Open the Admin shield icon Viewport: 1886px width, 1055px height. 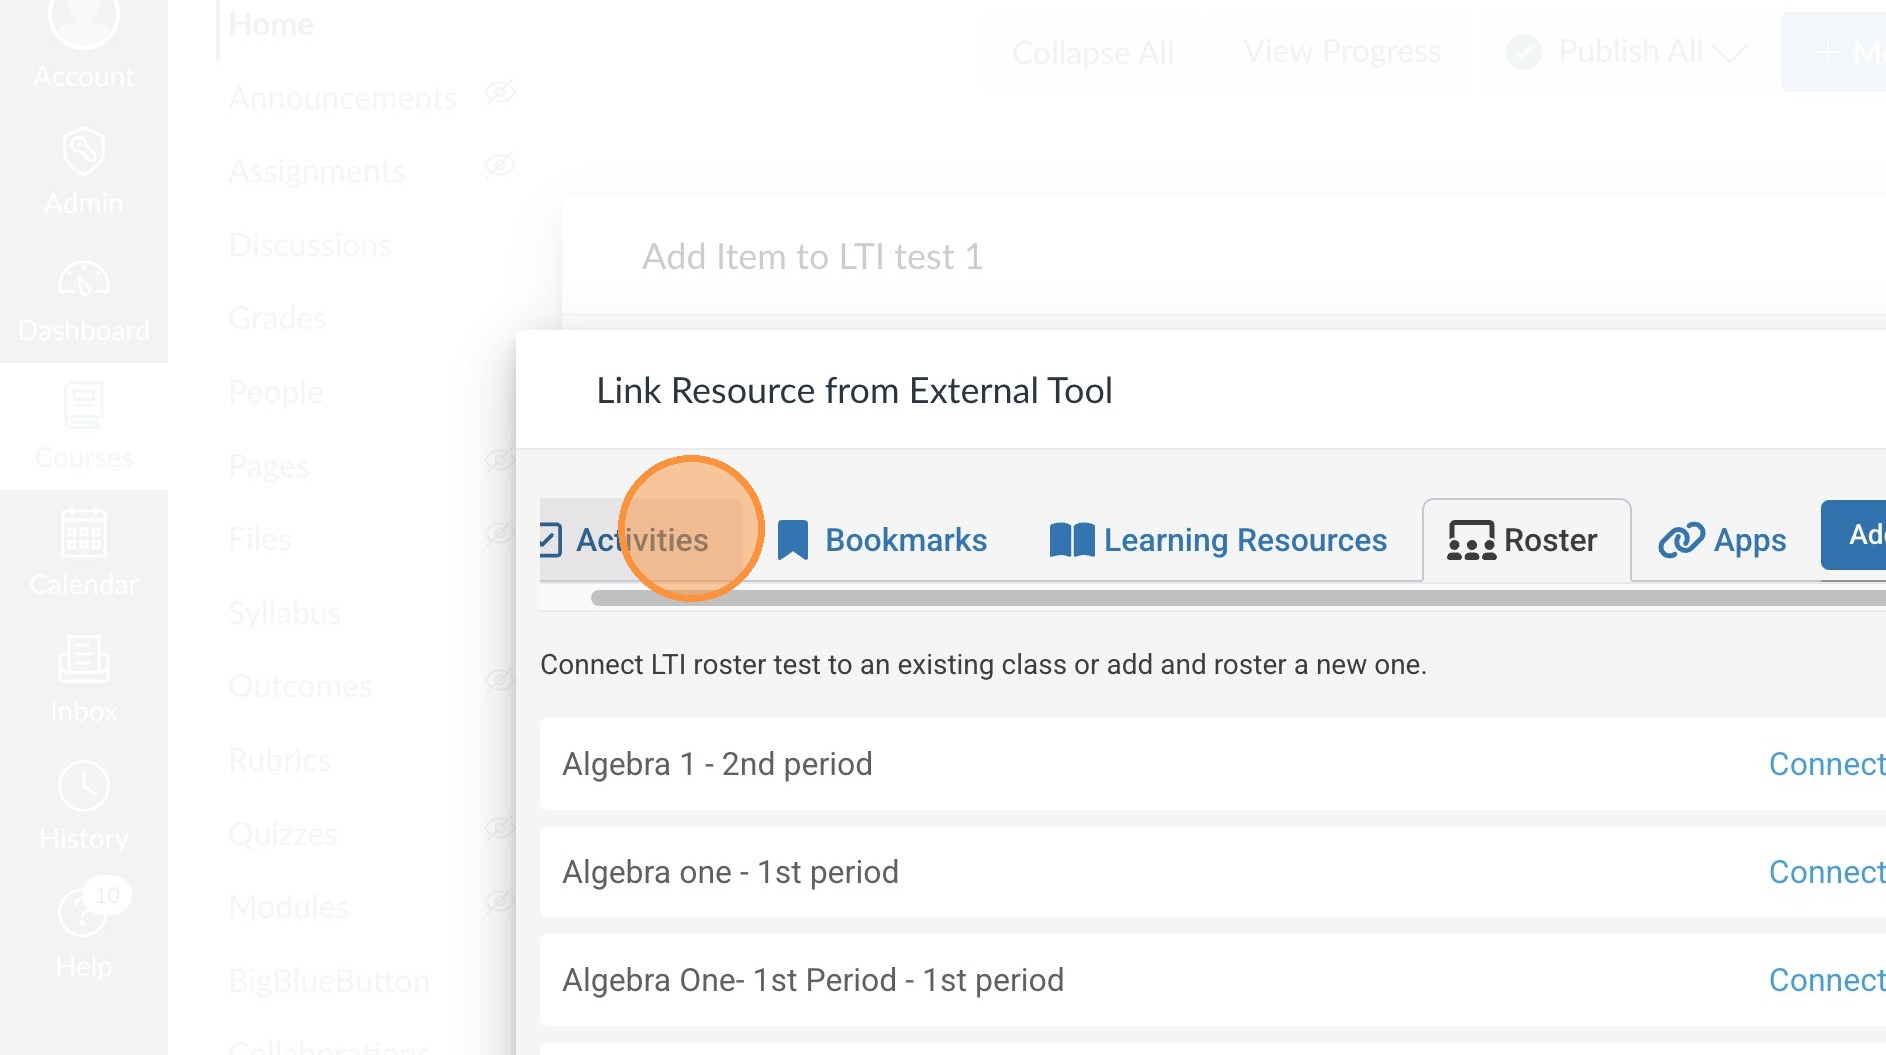(83, 153)
